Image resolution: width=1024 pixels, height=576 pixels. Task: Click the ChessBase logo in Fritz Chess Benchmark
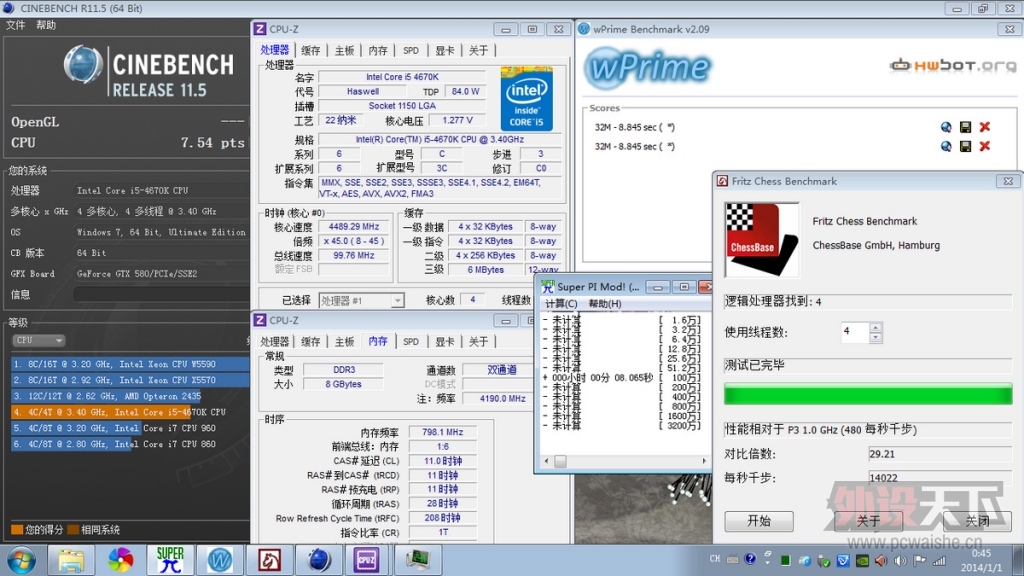(761, 240)
